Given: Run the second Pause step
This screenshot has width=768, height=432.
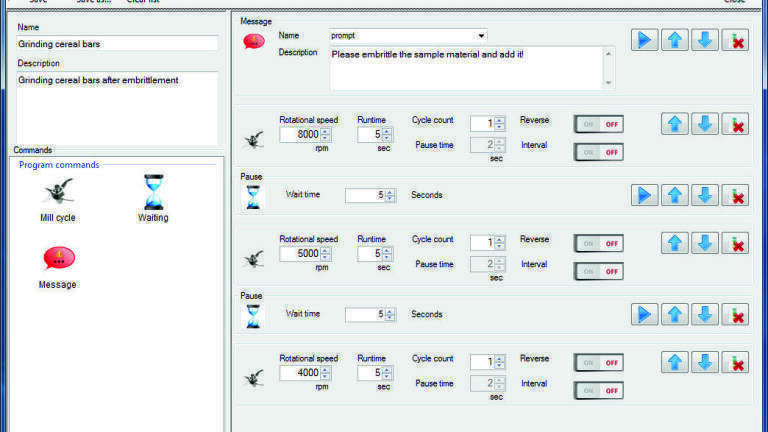Looking at the screenshot, I should coord(644,314).
